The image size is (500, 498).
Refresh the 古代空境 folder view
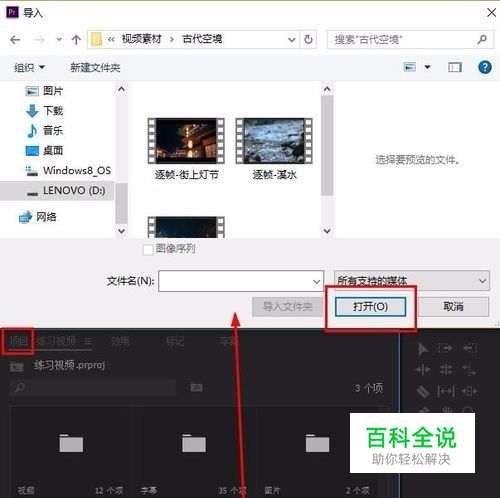pyautogui.click(x=308, y=39)
